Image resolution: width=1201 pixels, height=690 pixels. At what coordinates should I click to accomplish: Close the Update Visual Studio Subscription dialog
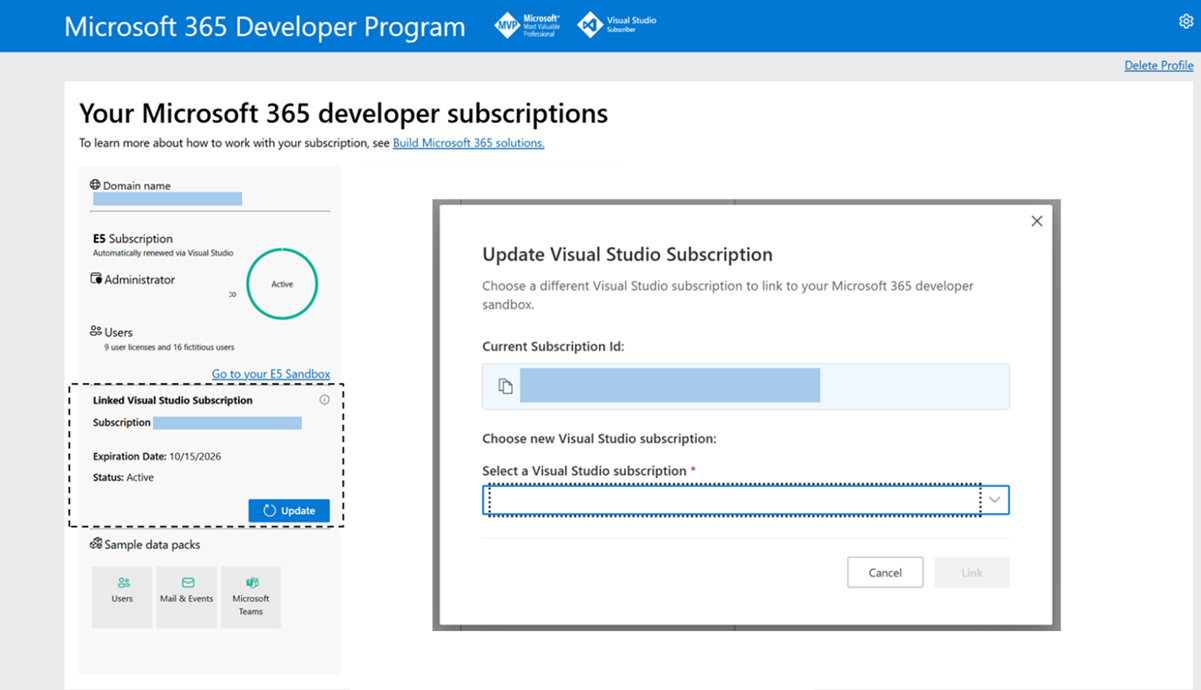[1036, 221]
